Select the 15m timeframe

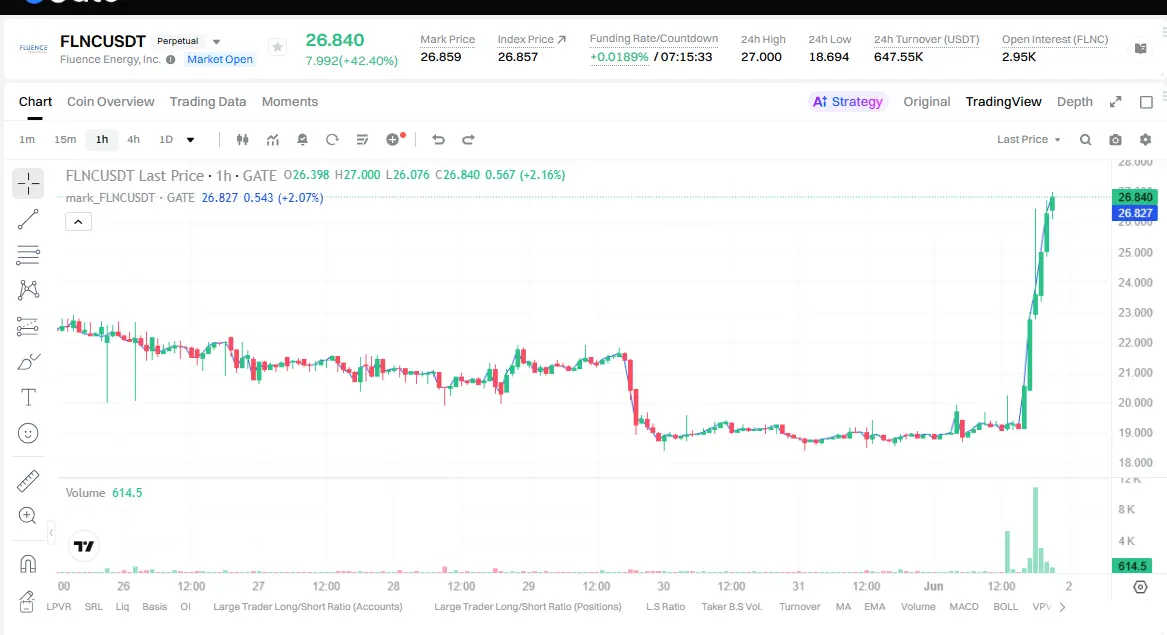coord(65,139)
